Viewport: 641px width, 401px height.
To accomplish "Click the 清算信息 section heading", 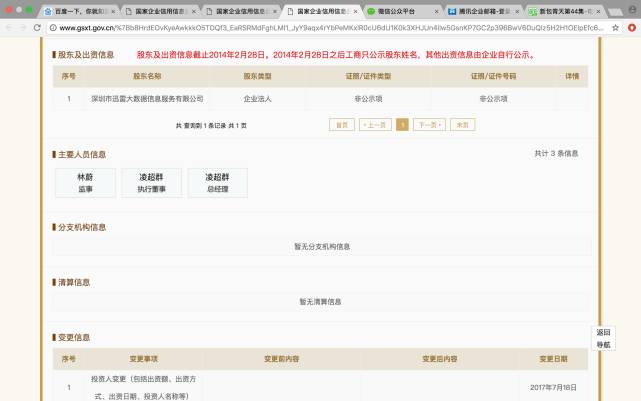I will [74, 282].
